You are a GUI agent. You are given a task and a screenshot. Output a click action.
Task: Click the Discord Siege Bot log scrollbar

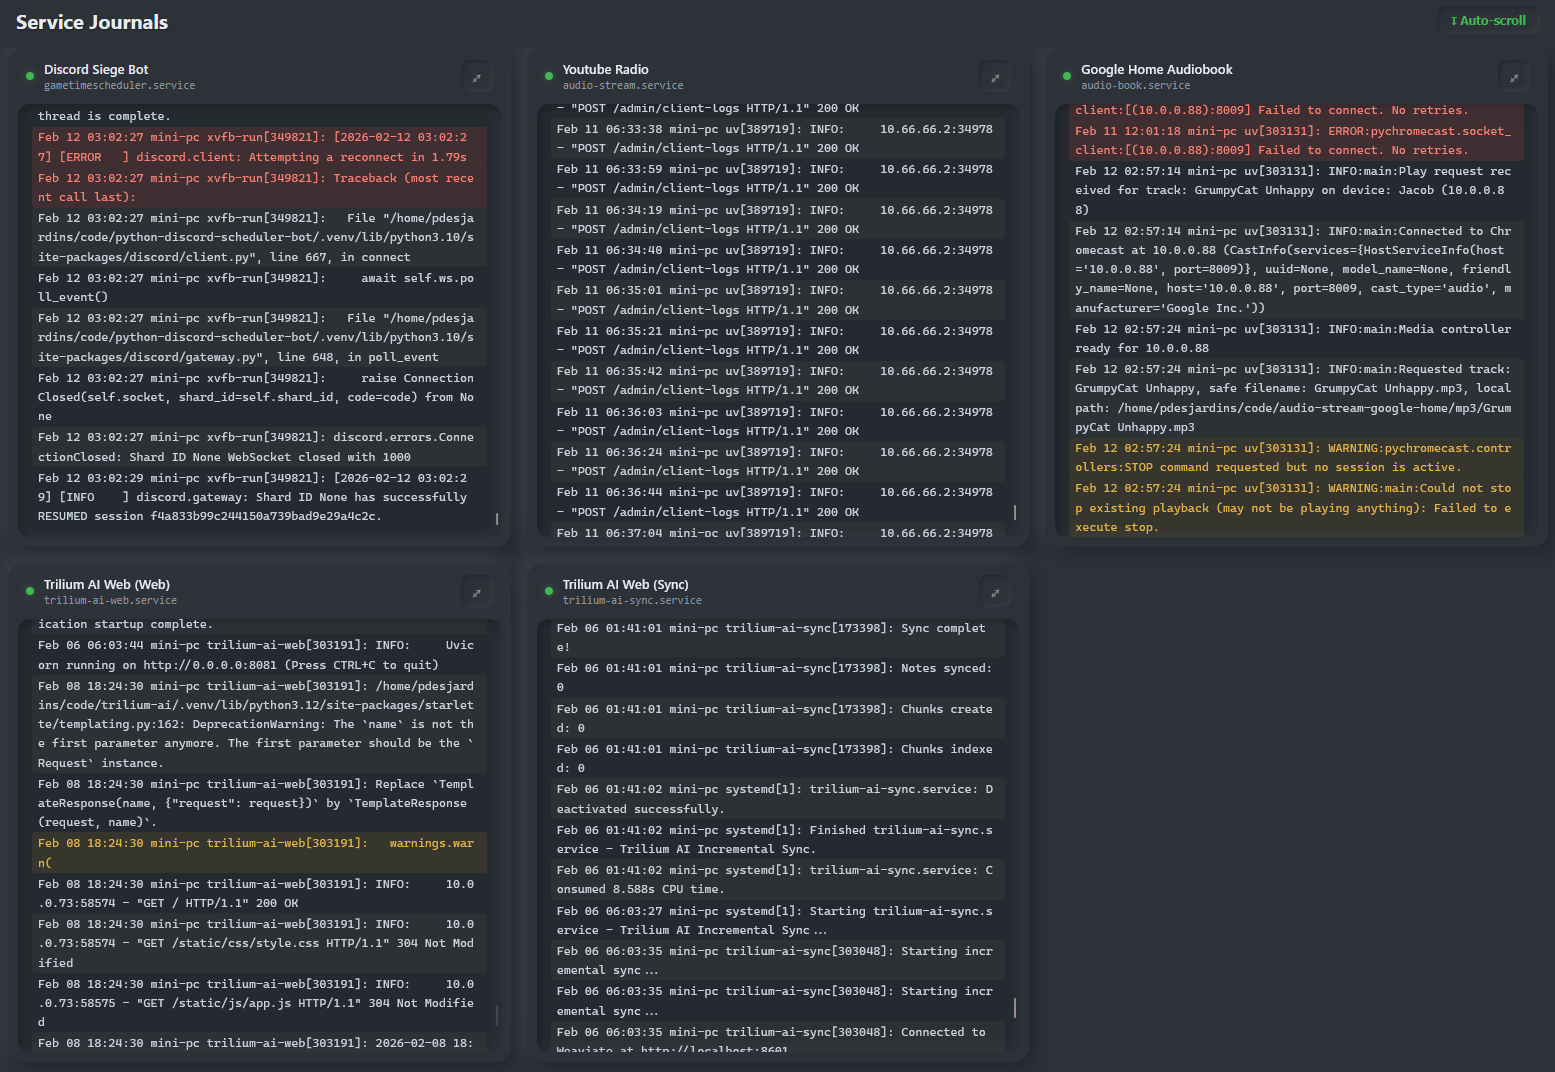click(497, 519)
